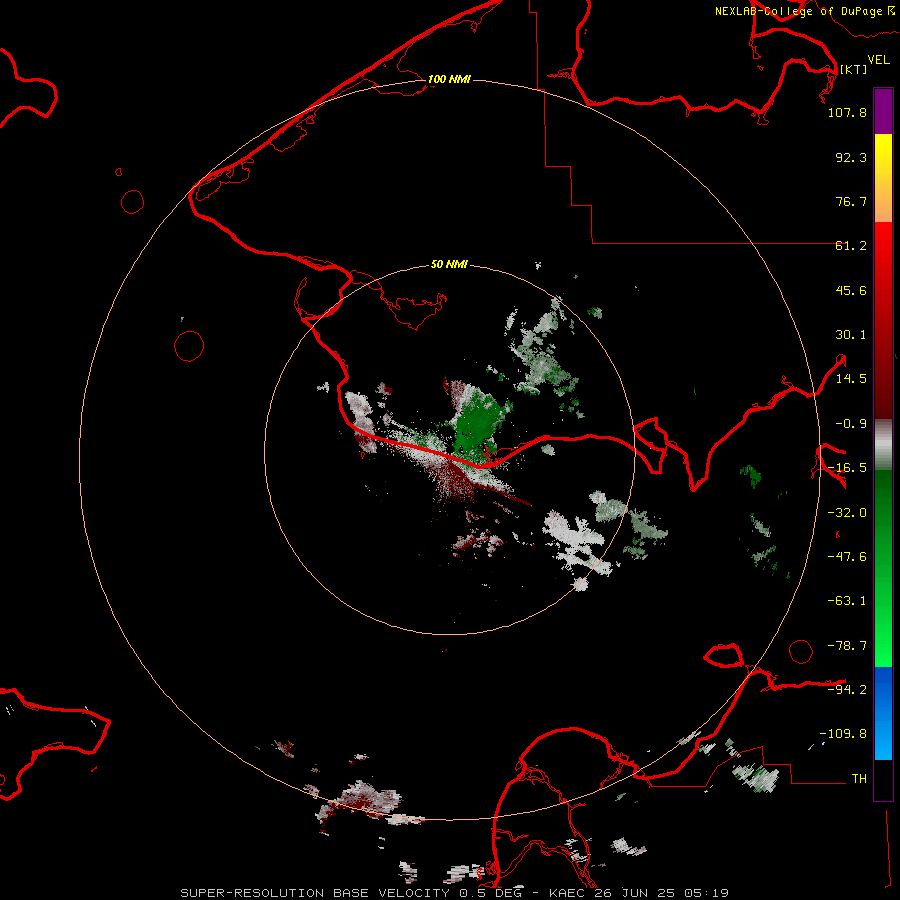900x900 pixels.
Task: Click the 92.3 velocity scale value
Action: (x=851, y=157)
